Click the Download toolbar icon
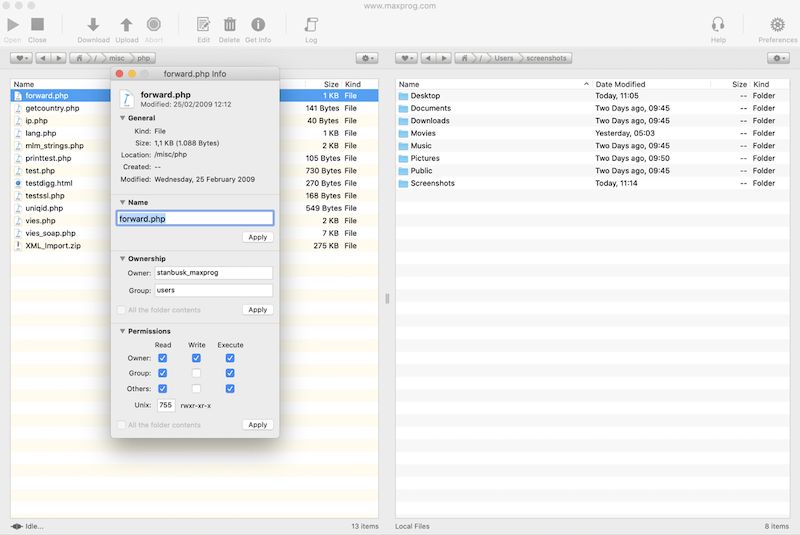This screenshot has height=535, width=800. point(93,25)
